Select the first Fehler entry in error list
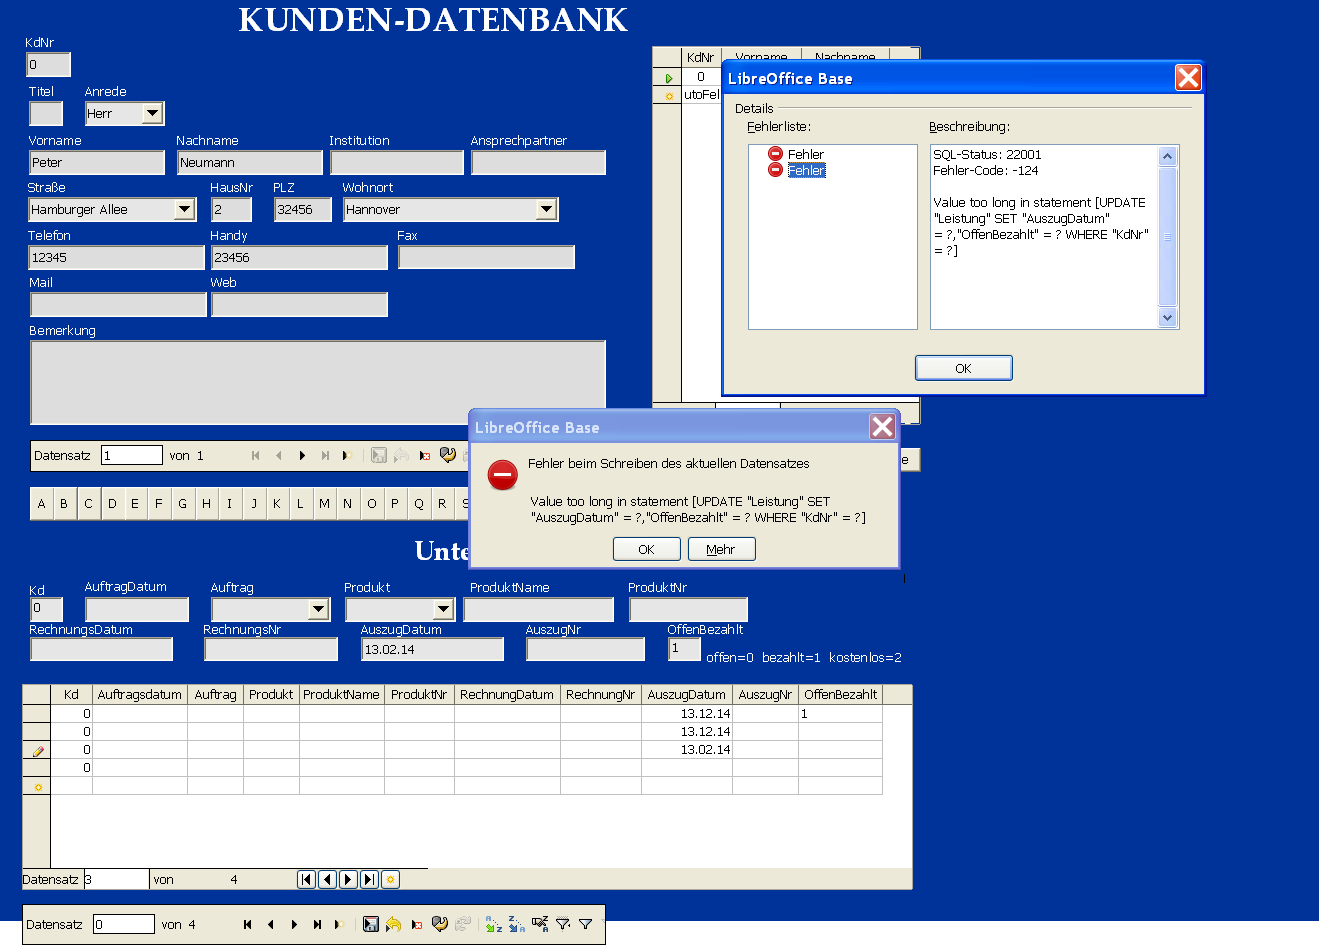The width and height of the screenshot is (1319, 950). coord(796,154)
